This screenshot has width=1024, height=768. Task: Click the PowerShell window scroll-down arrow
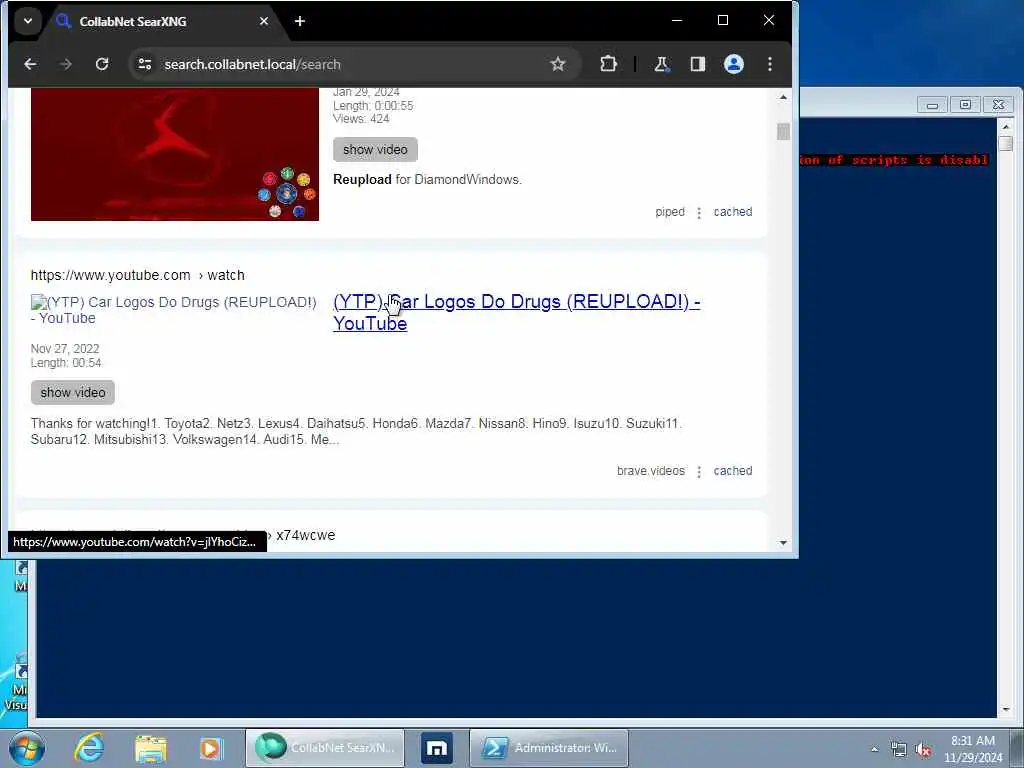coord(1006,709)
